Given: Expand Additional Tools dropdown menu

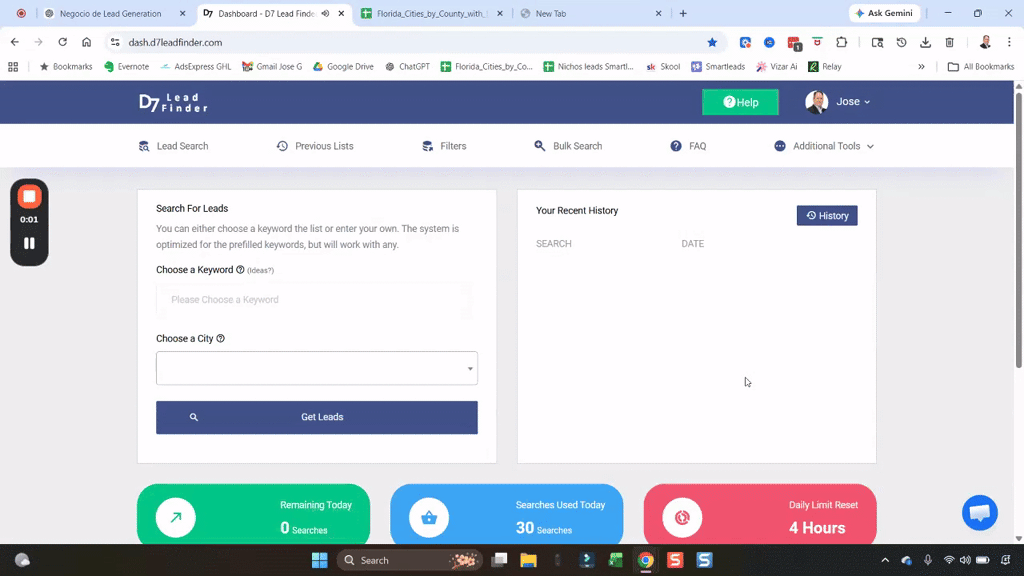Looking at the screenshot, I should click(824, 146).
